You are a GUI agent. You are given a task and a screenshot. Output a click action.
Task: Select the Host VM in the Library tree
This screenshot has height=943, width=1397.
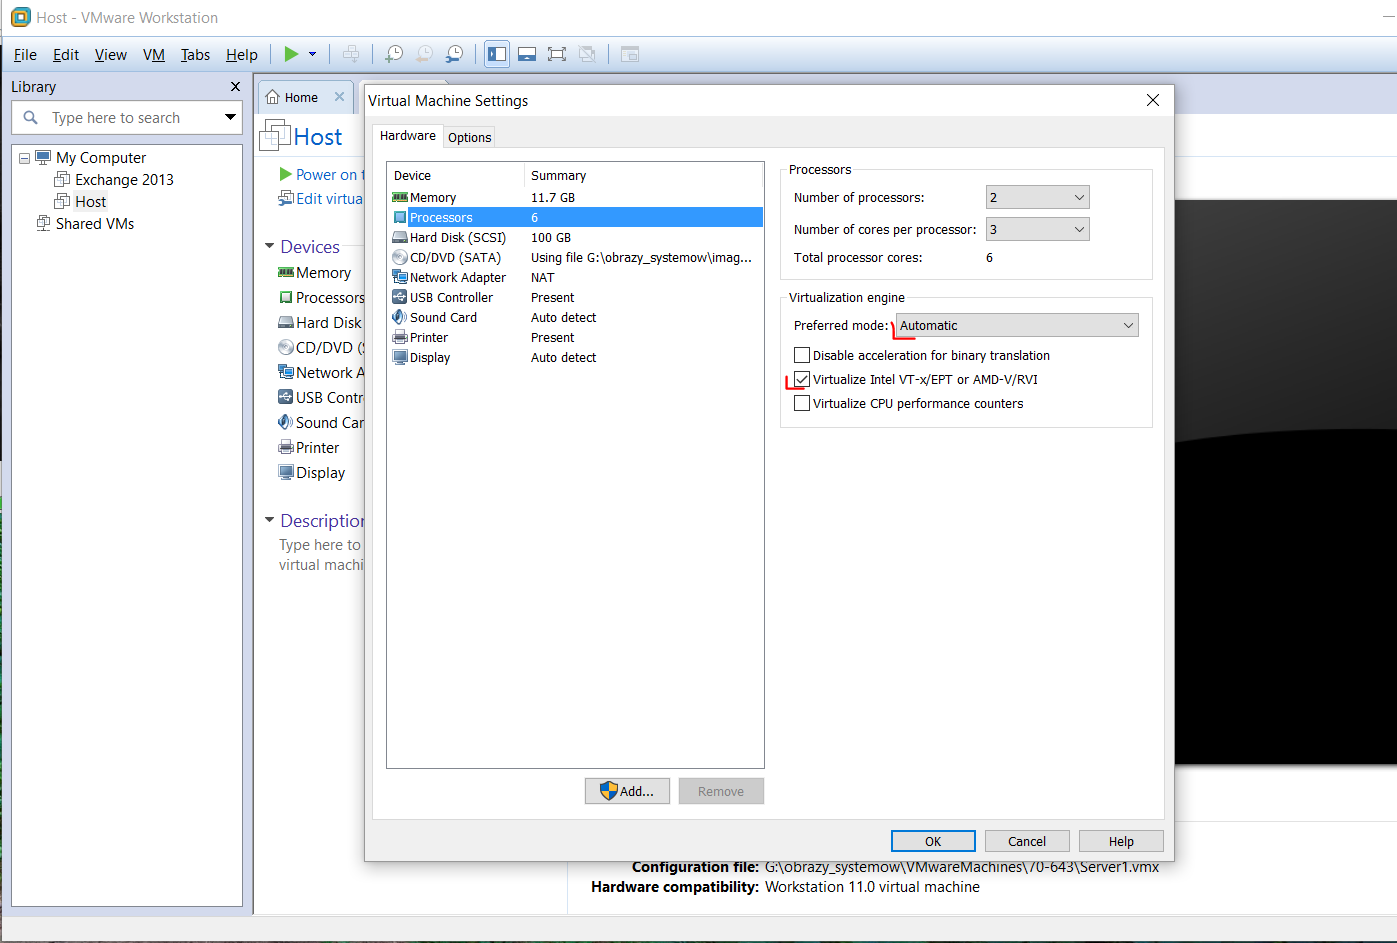point(90,202)
